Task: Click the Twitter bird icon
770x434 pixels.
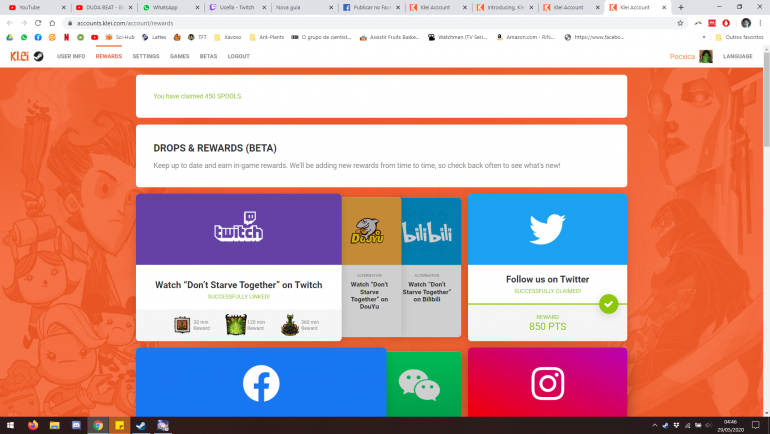Action: pos(548,229)
